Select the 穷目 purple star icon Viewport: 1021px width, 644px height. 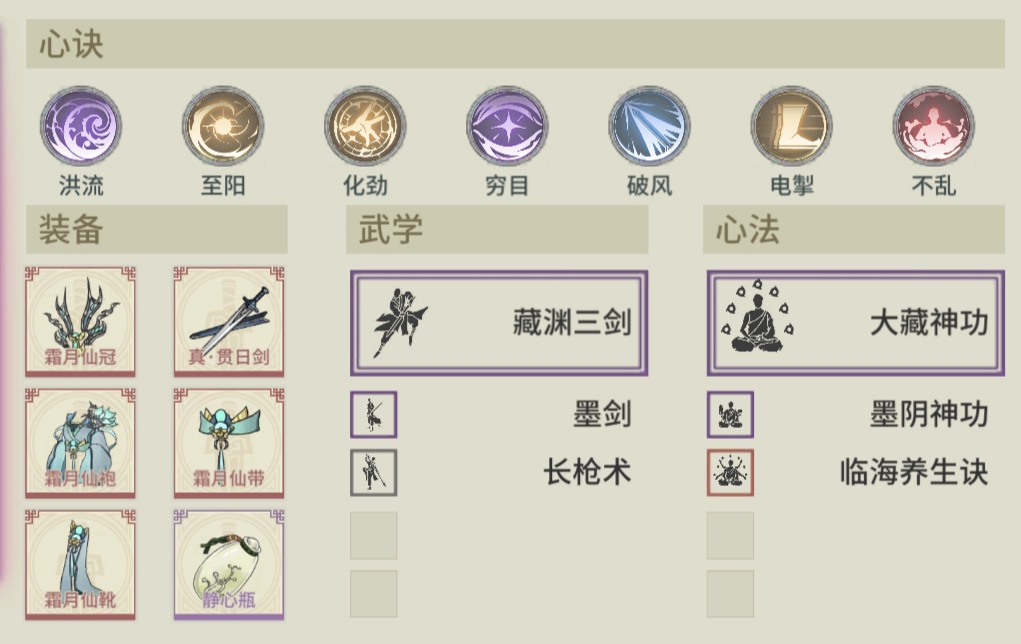[x=507, y=126]
